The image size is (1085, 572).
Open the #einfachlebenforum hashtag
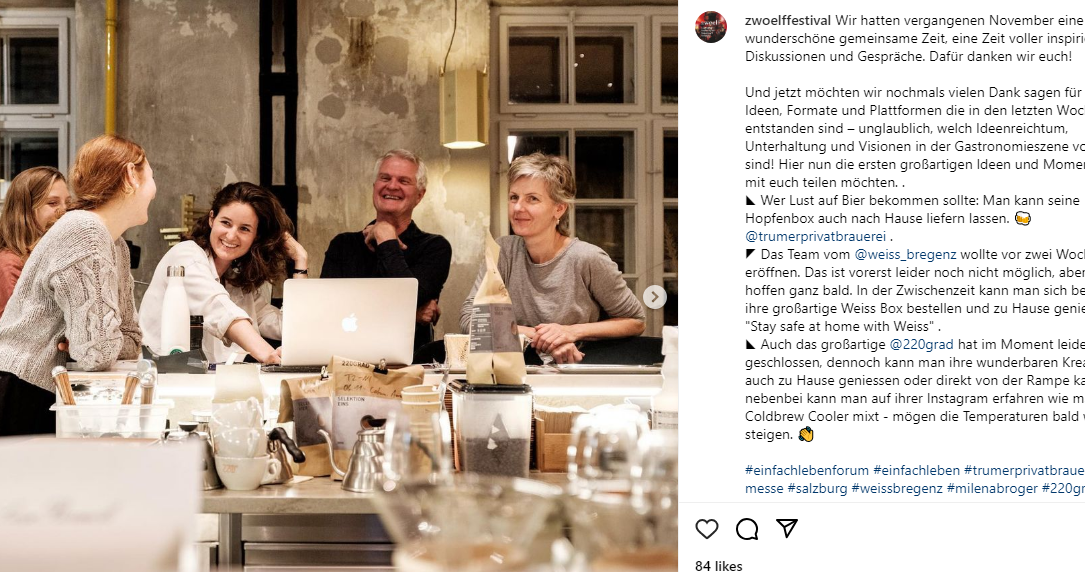click(807, 470)
